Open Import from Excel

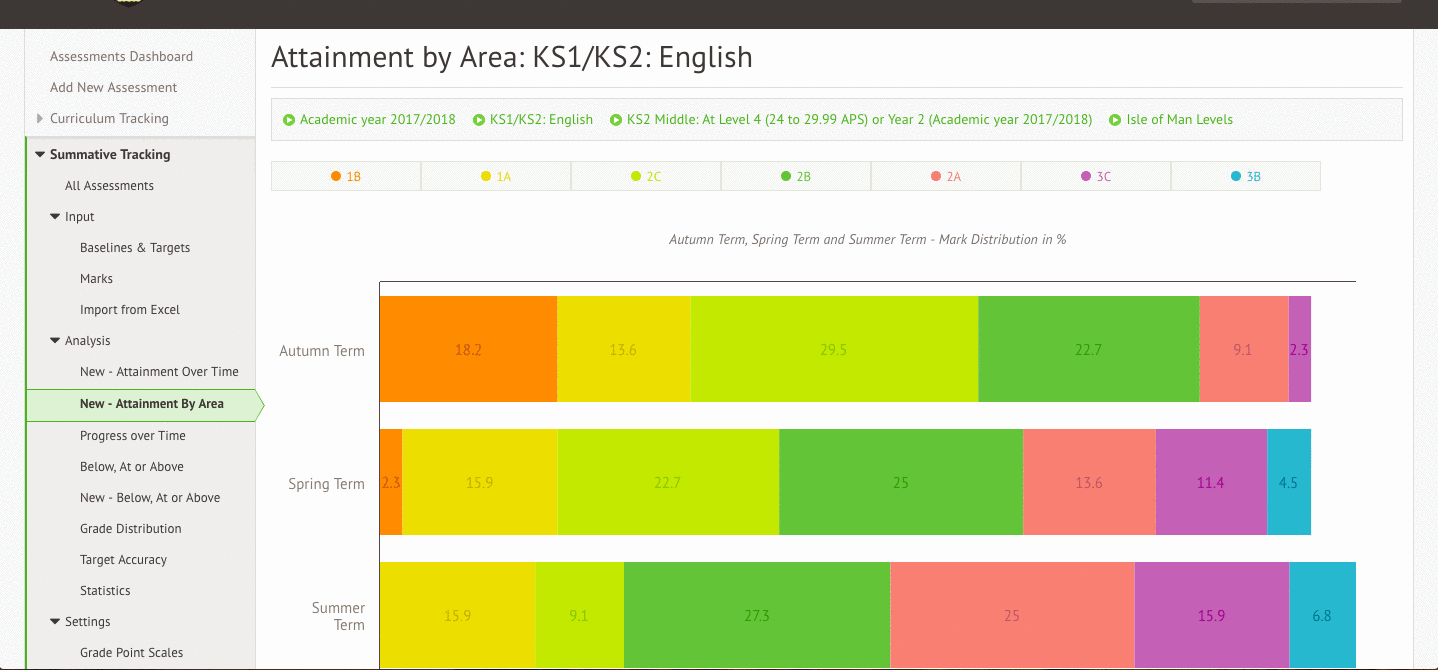click(x=129, y=310)
